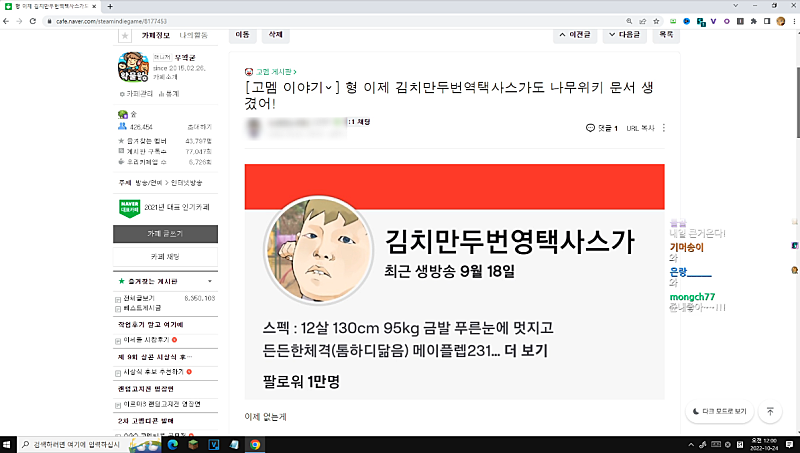Click the scroll-to-top arrow button
Screen dimensions: 800x453
click(x=770, y=411)
